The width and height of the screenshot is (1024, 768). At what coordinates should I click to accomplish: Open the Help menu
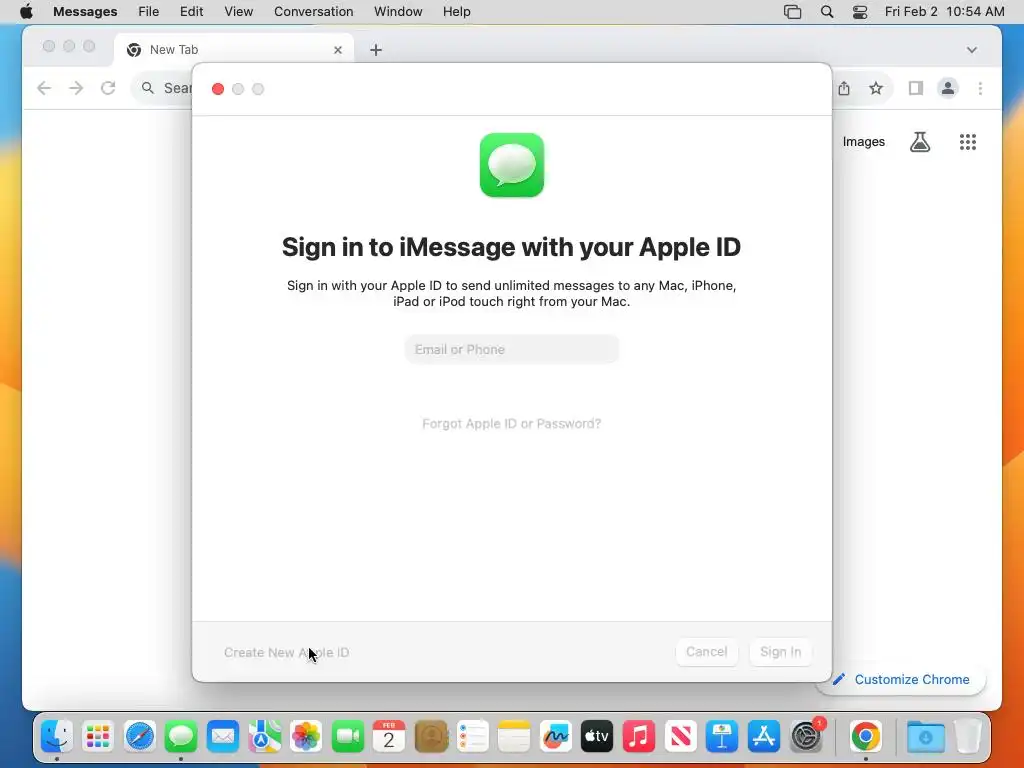456,11
